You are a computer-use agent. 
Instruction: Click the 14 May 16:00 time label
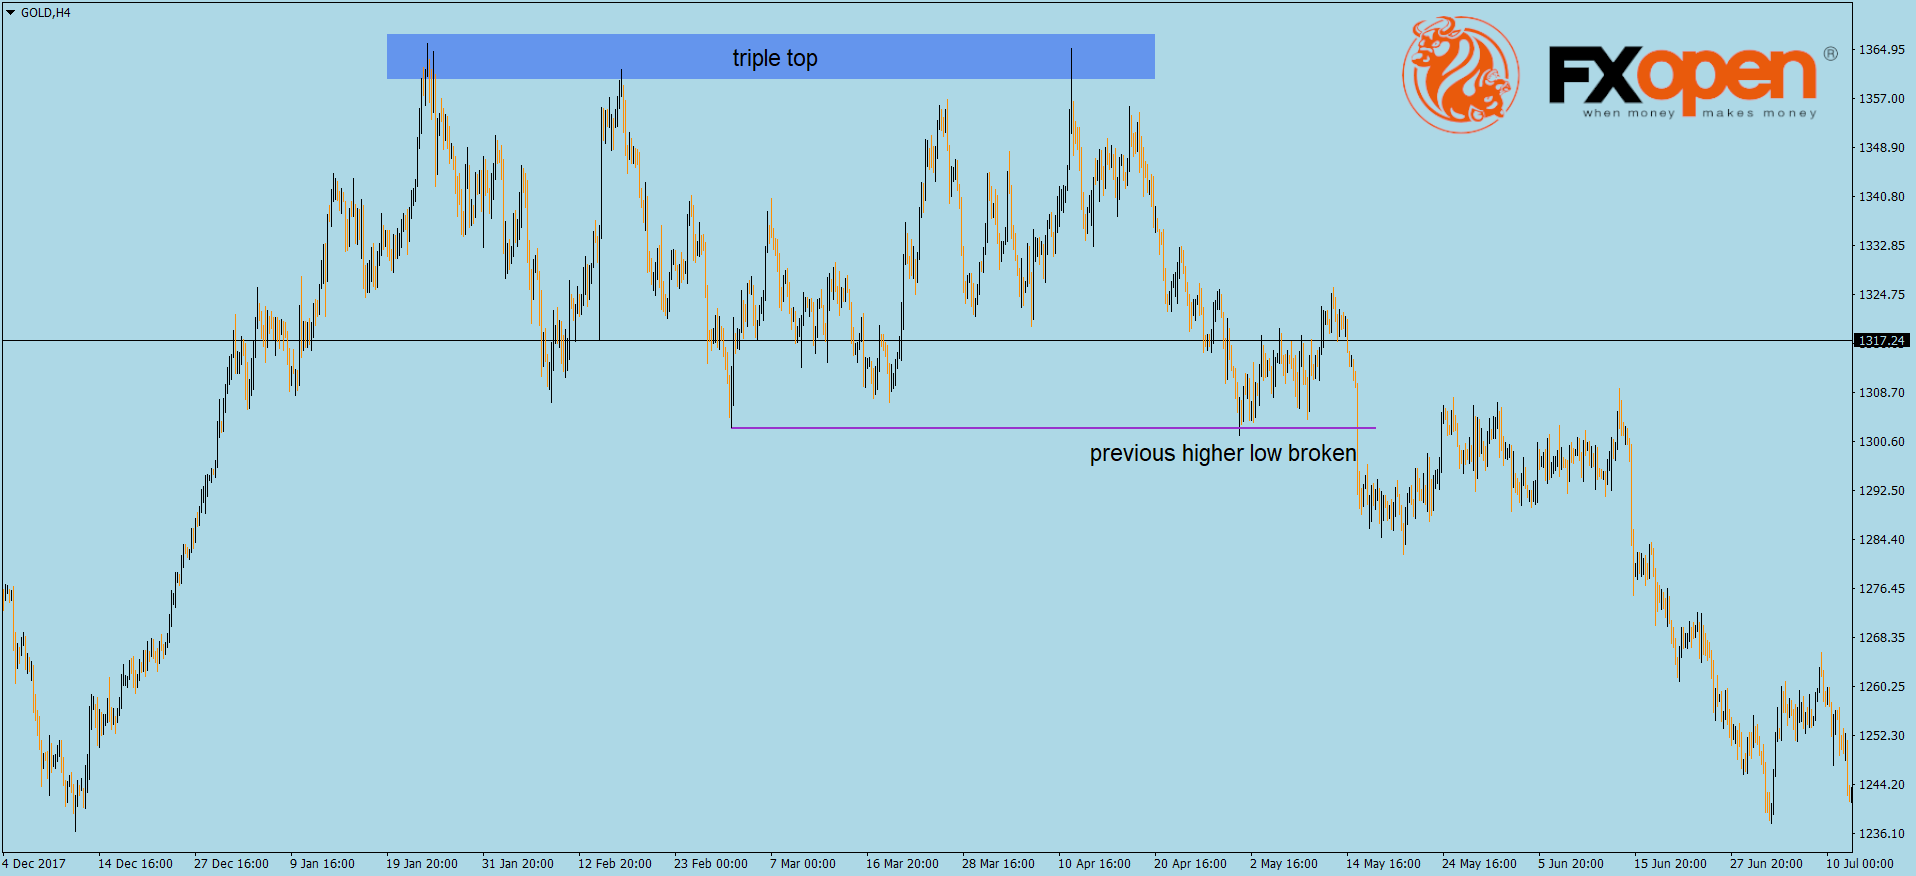pos(1383,864)
